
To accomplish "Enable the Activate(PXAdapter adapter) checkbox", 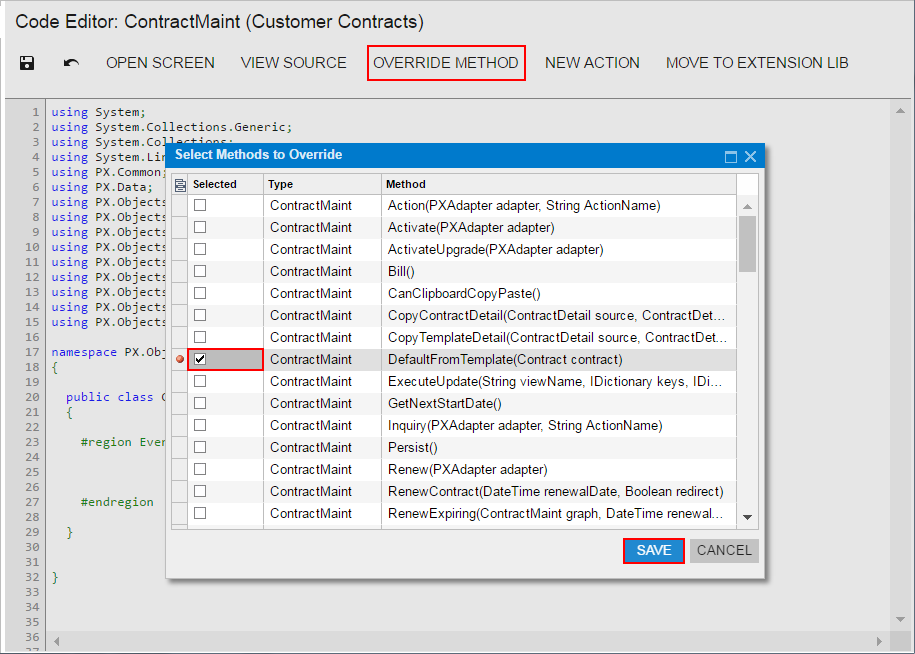I will (200, 227).
